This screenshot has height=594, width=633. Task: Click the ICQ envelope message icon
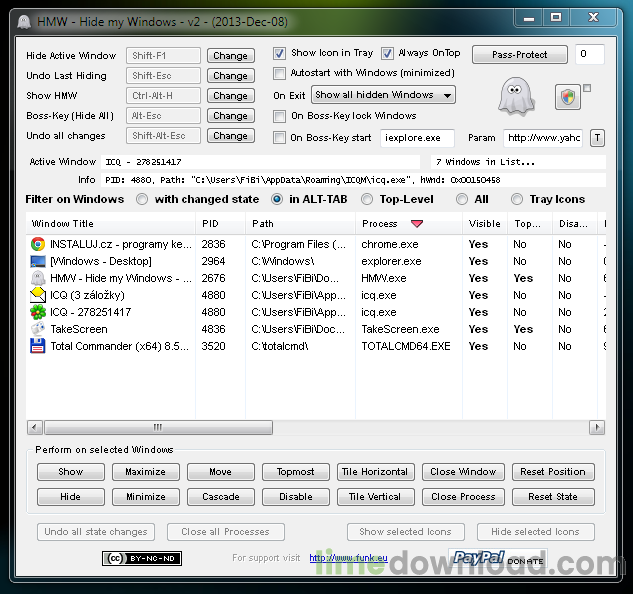point(38,295)
